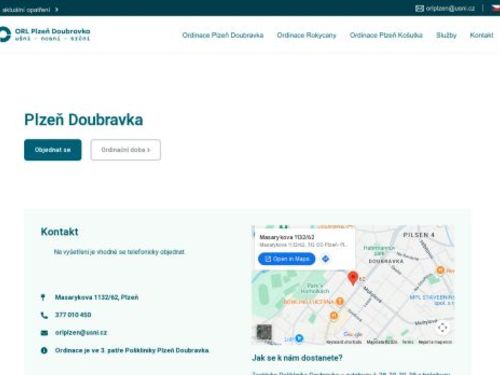Click the red location marker on the map
This screenshot has width=500, height=375.
353,278
